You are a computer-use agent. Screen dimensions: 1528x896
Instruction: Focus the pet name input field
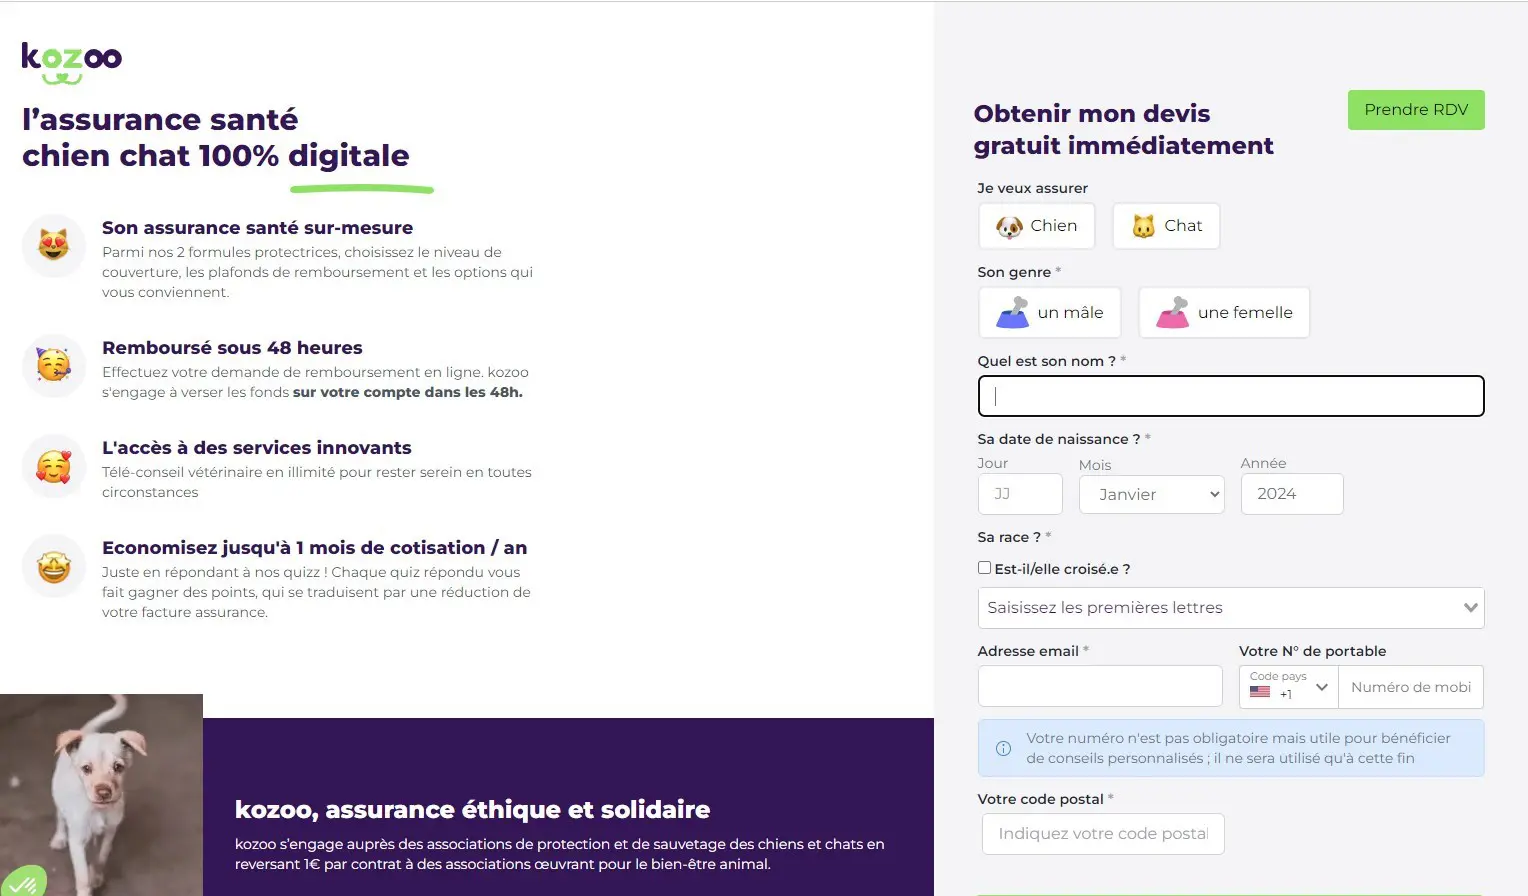[x=1231, y=396]
